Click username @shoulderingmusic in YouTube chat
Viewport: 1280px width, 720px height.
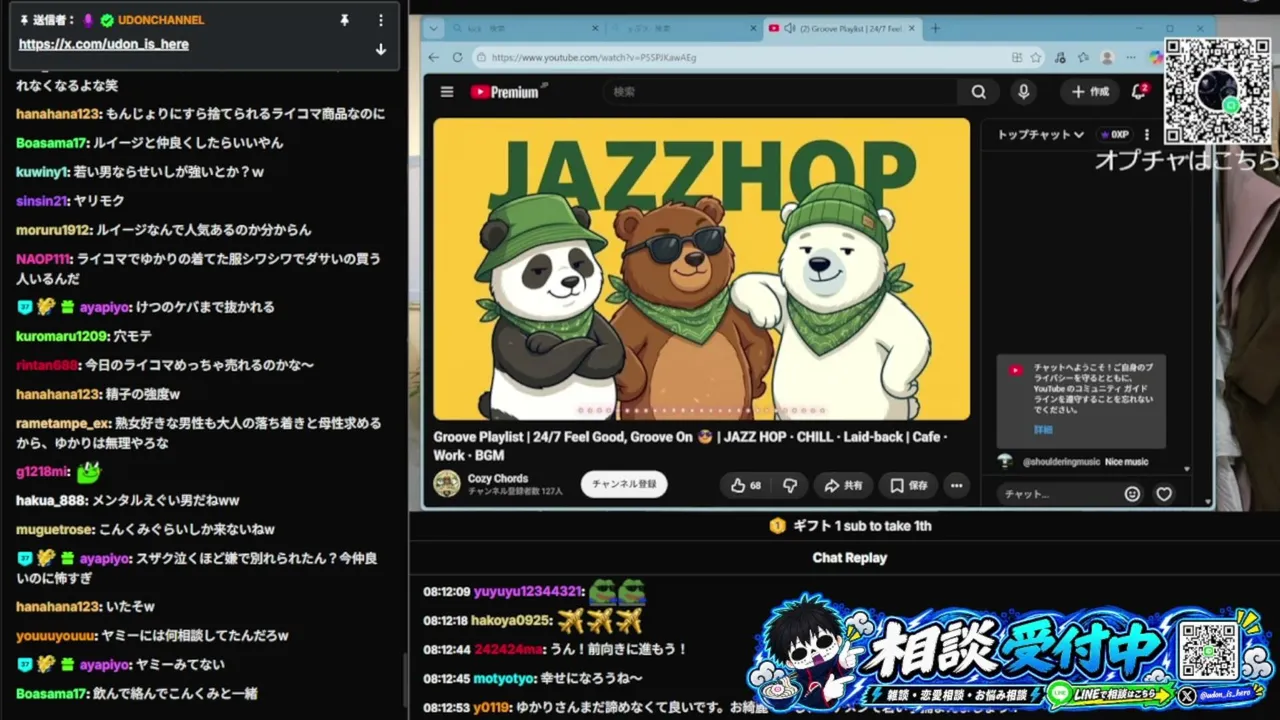pos(1061,462)
